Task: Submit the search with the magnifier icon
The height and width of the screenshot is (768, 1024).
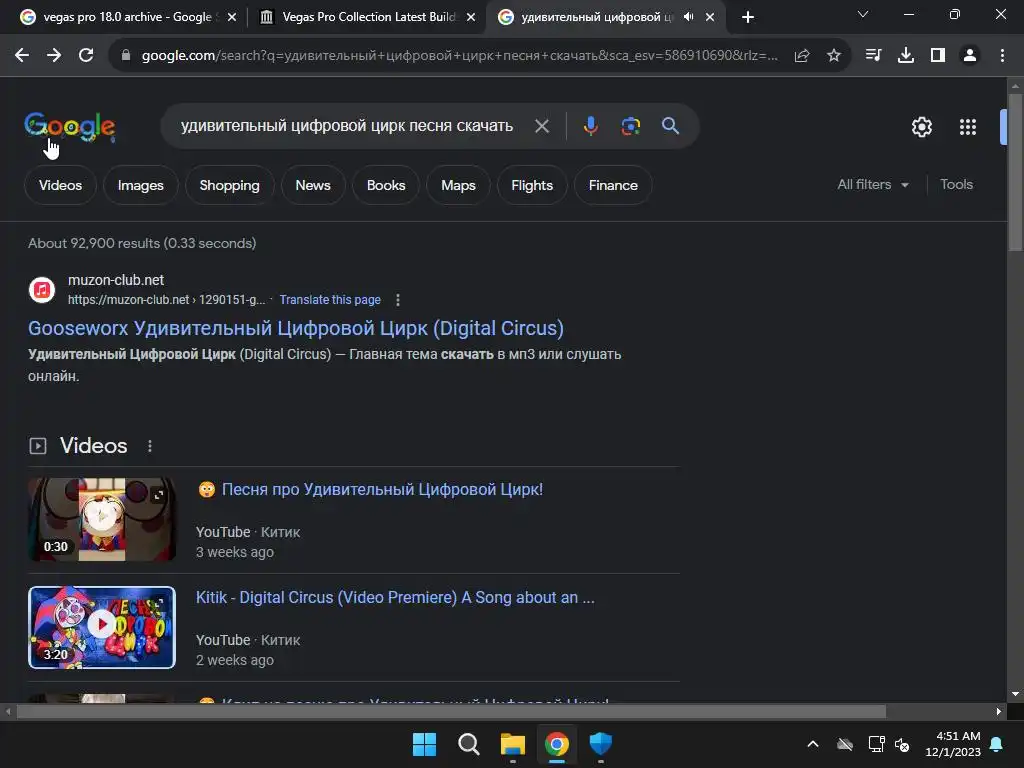Action: (671, 126)
